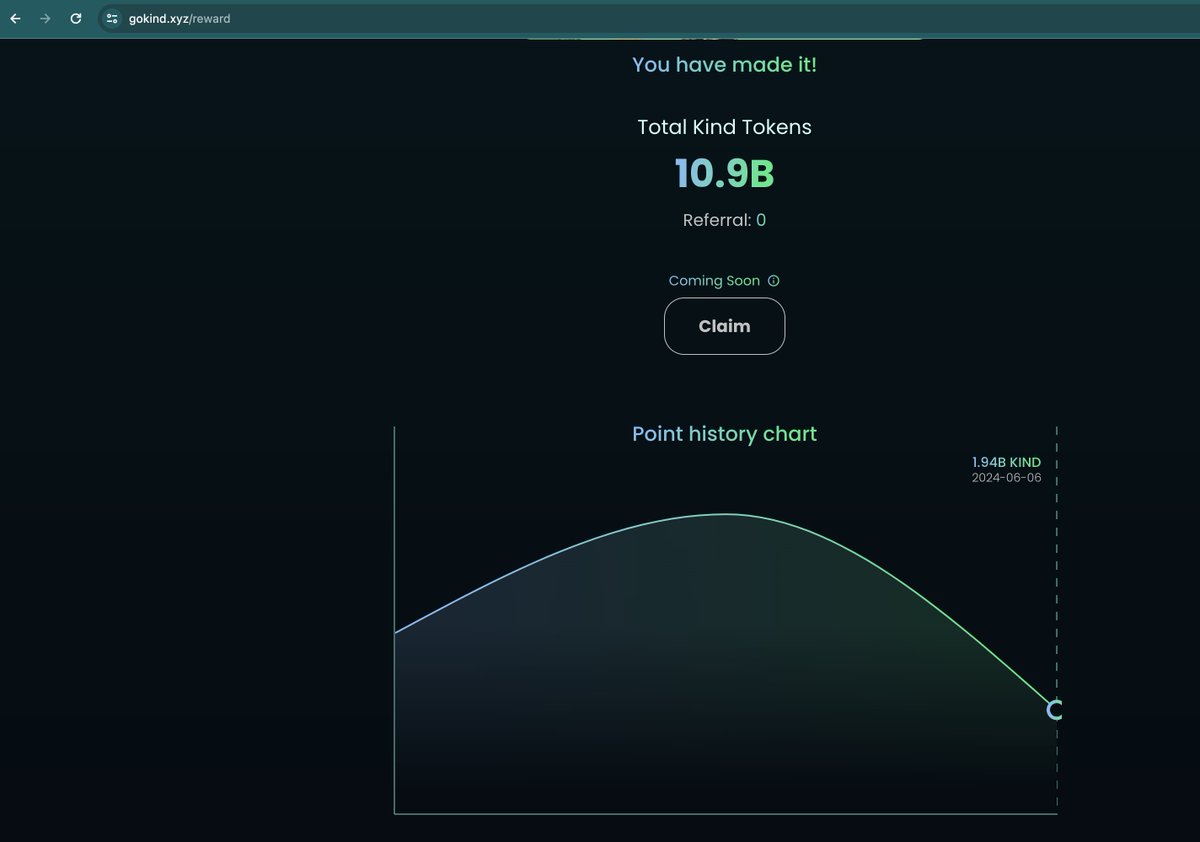Viewport: 1200px width, 842px height.
Task: Click the 10.9B token total
Action: 724,173
